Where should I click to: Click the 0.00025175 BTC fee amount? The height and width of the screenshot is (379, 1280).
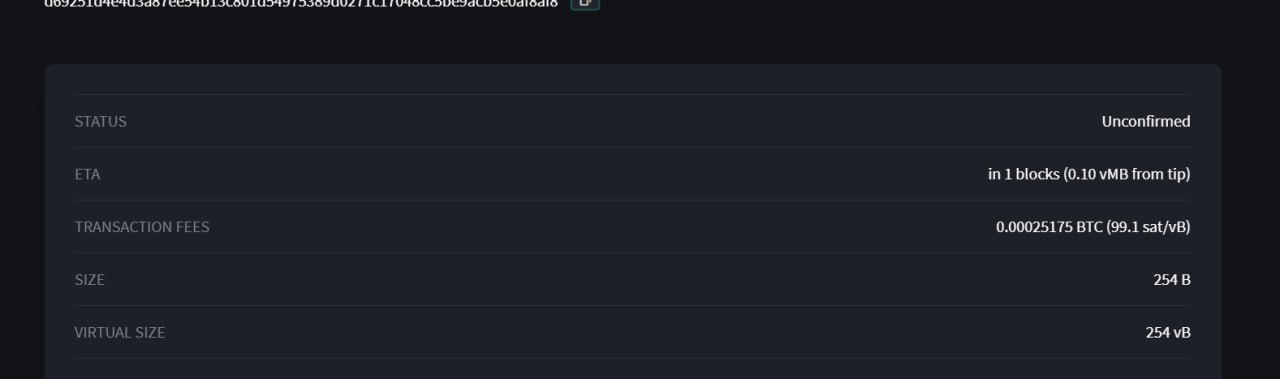pos(1048,227)
